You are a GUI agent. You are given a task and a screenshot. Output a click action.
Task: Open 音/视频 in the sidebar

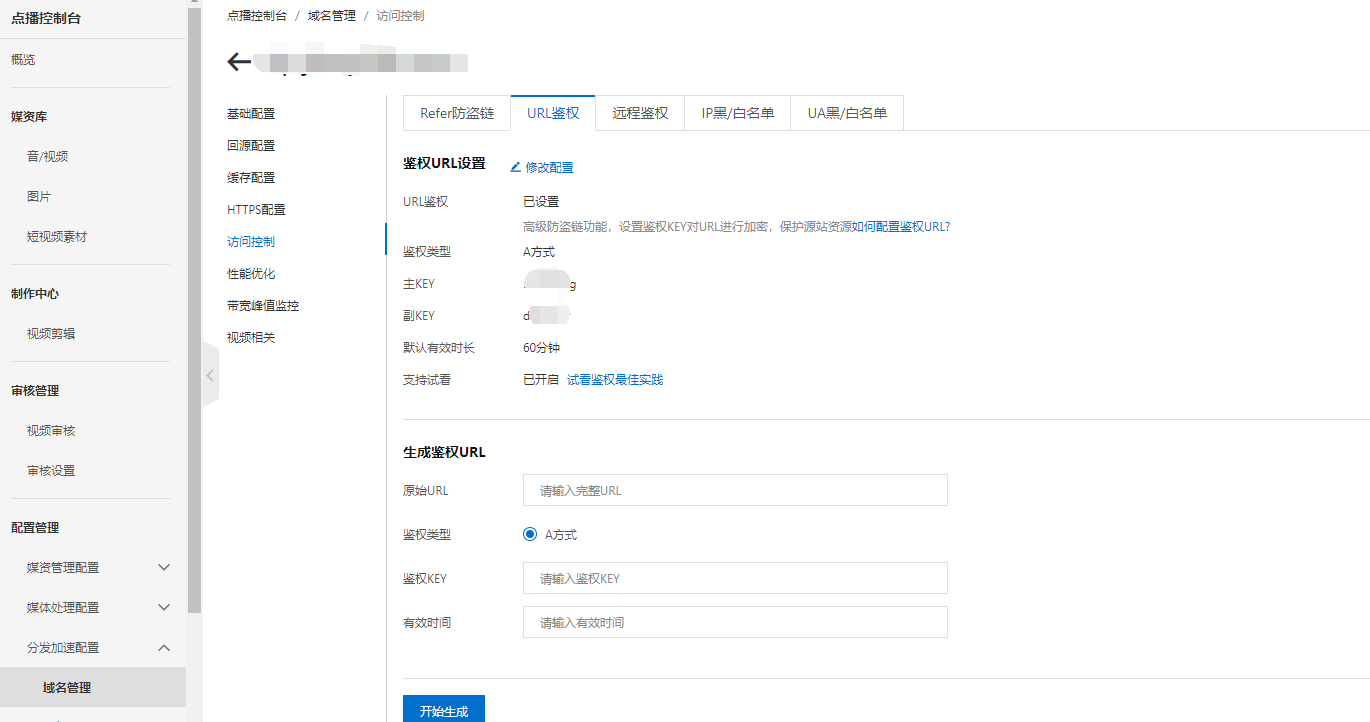47,156
